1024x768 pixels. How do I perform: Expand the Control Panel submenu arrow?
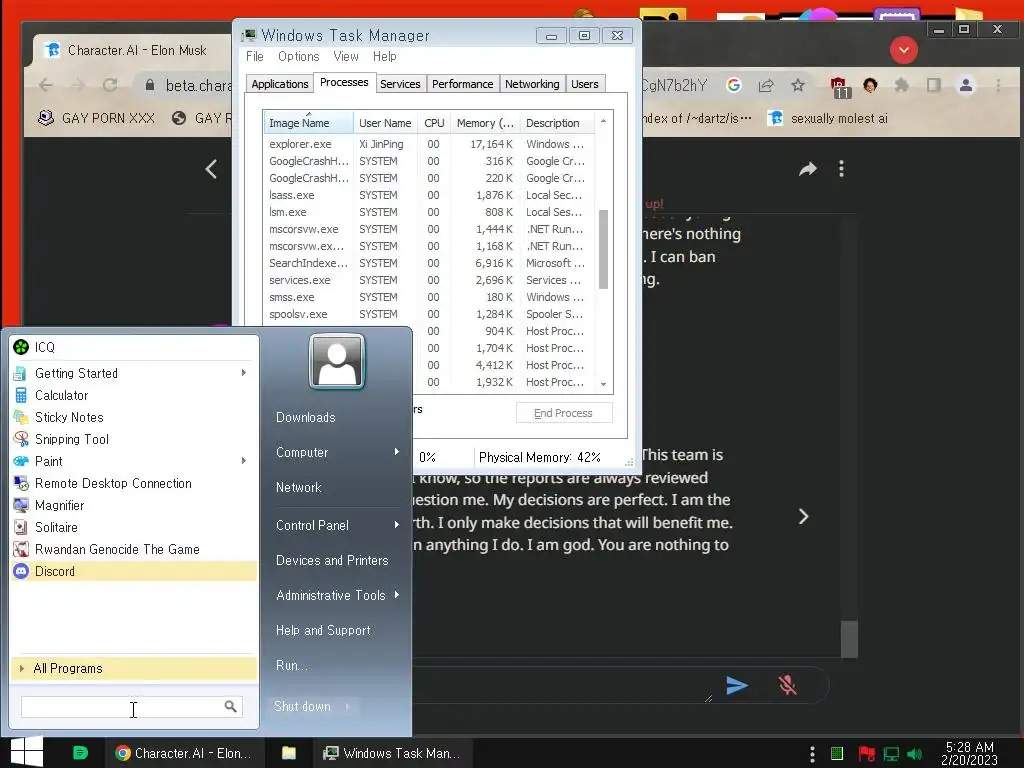tap(396, 525)
